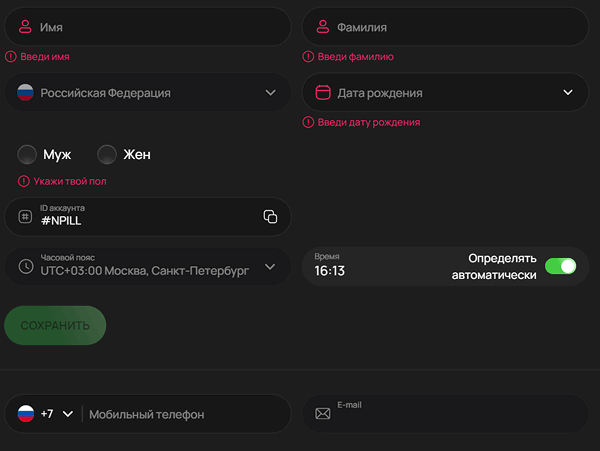600x451 pixels.
Task: Focus the Фамилия input field
Action: pos(445,27)
